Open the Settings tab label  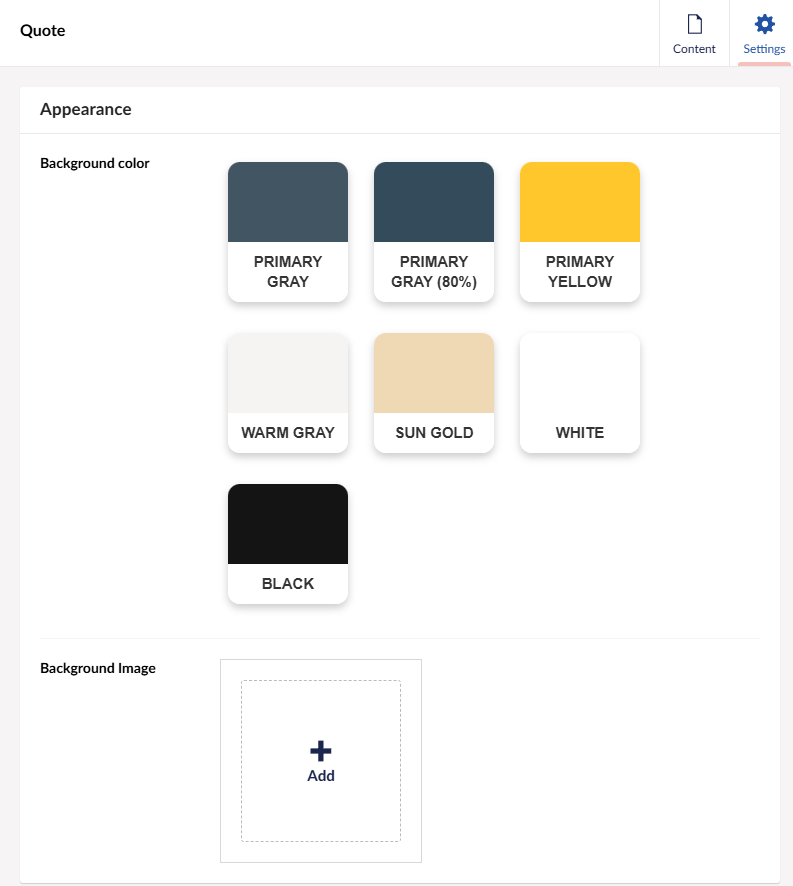(764, 49)
